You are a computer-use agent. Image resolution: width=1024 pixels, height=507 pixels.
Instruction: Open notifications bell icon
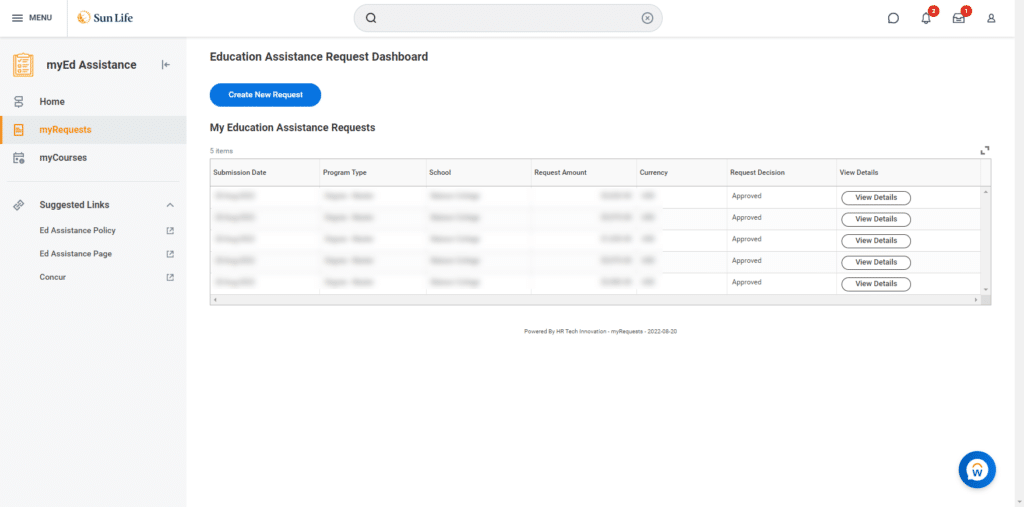coord(926,18)
